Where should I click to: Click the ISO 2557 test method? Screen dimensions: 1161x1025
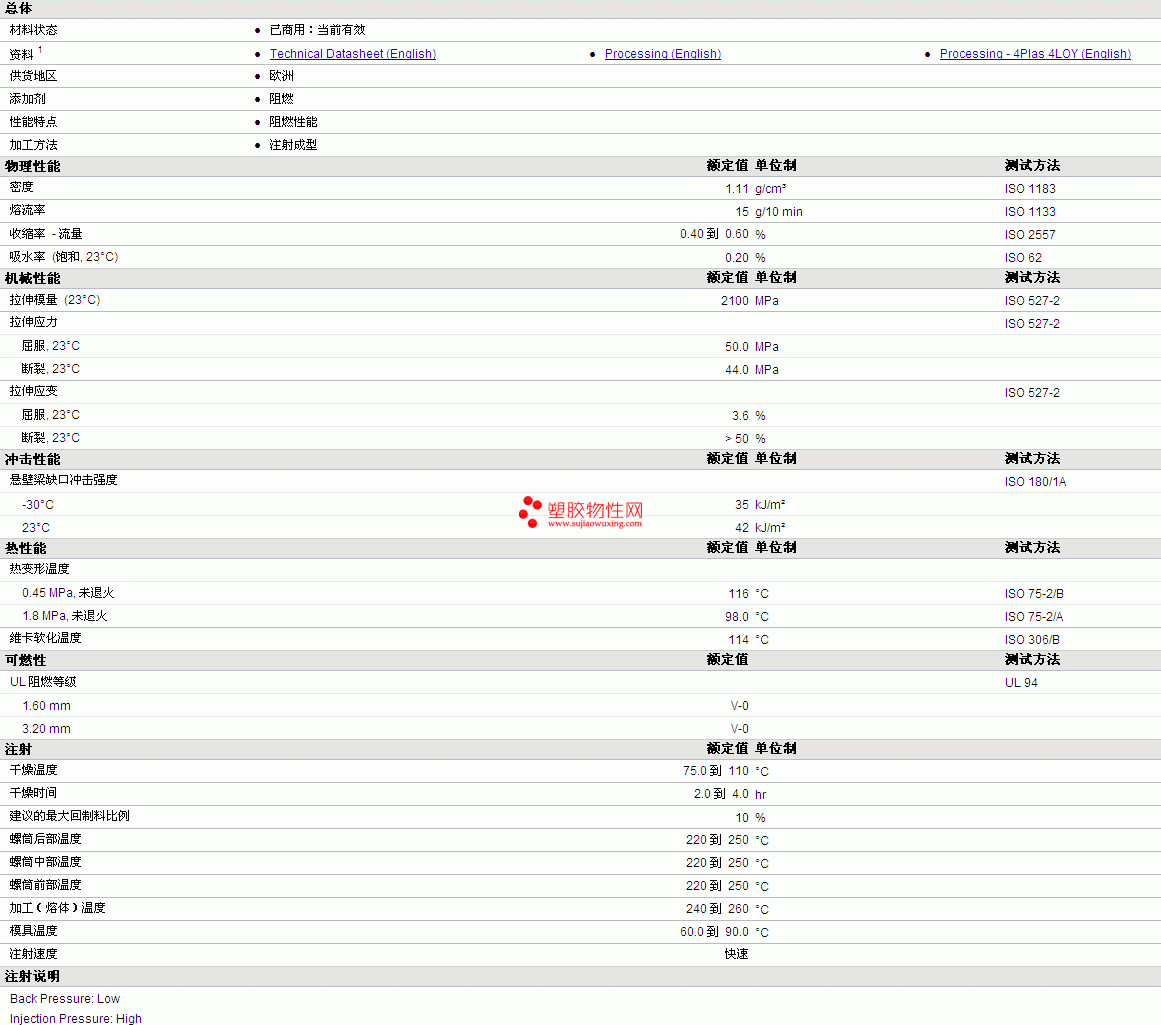tap(1030, 235)
